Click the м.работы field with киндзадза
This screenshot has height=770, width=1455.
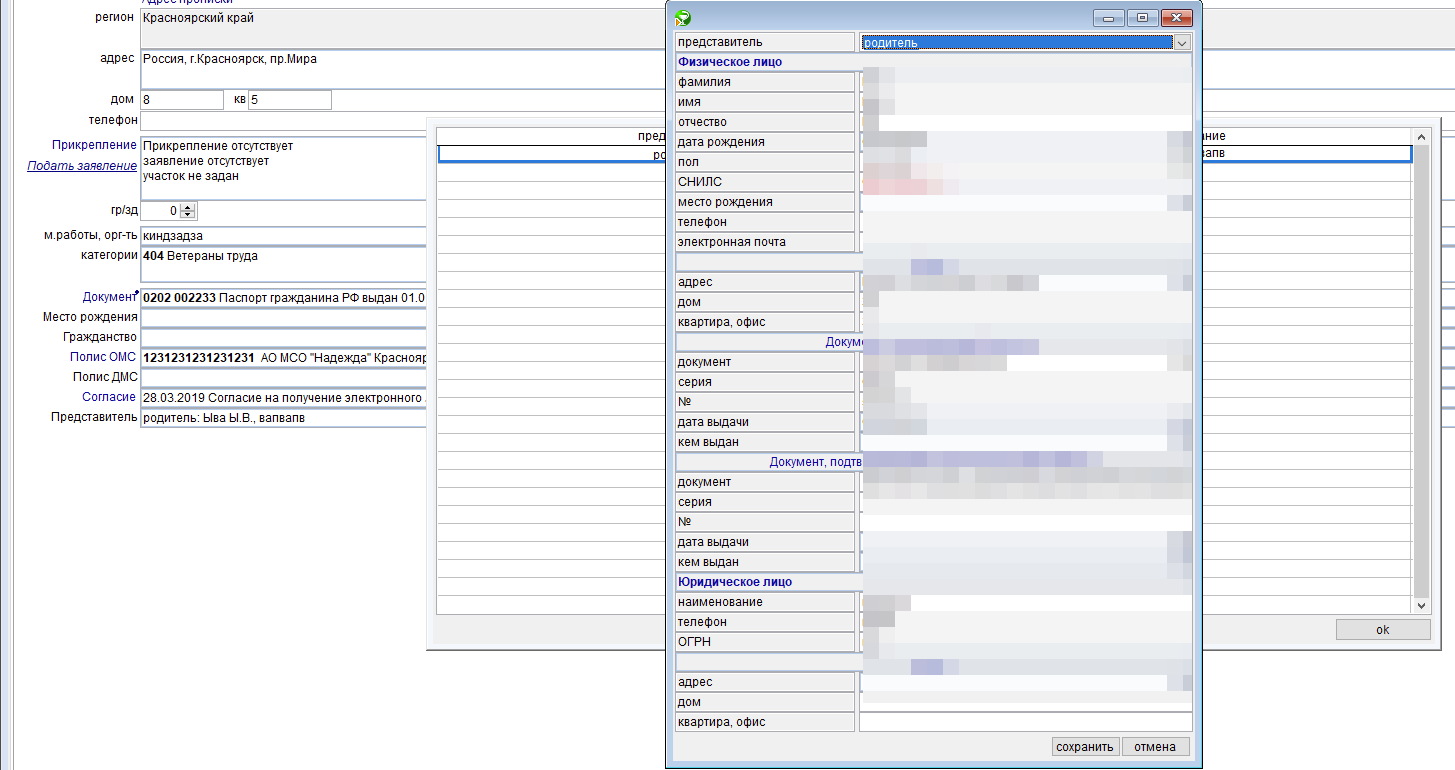pos(283,236)
